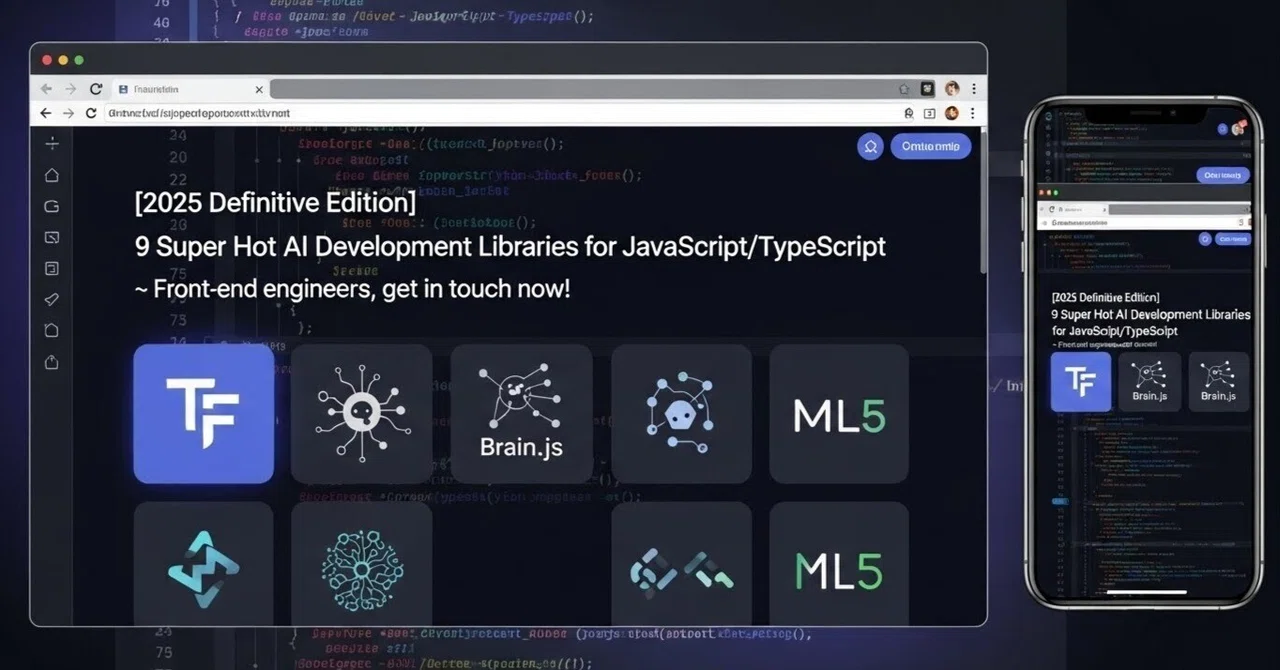The image size is (1280, 670).
Task: Open the three-dot menu in the tab row
Action: [974, 89]
